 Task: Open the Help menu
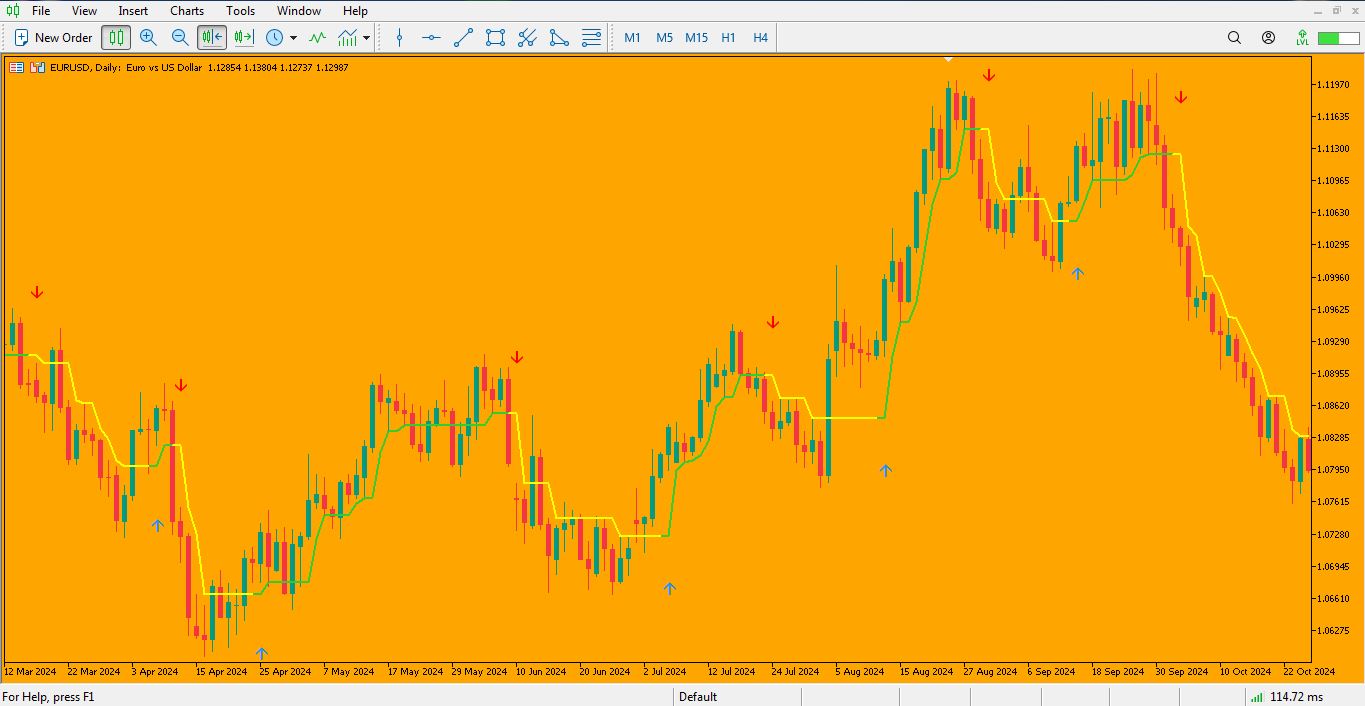coord(355,11)
